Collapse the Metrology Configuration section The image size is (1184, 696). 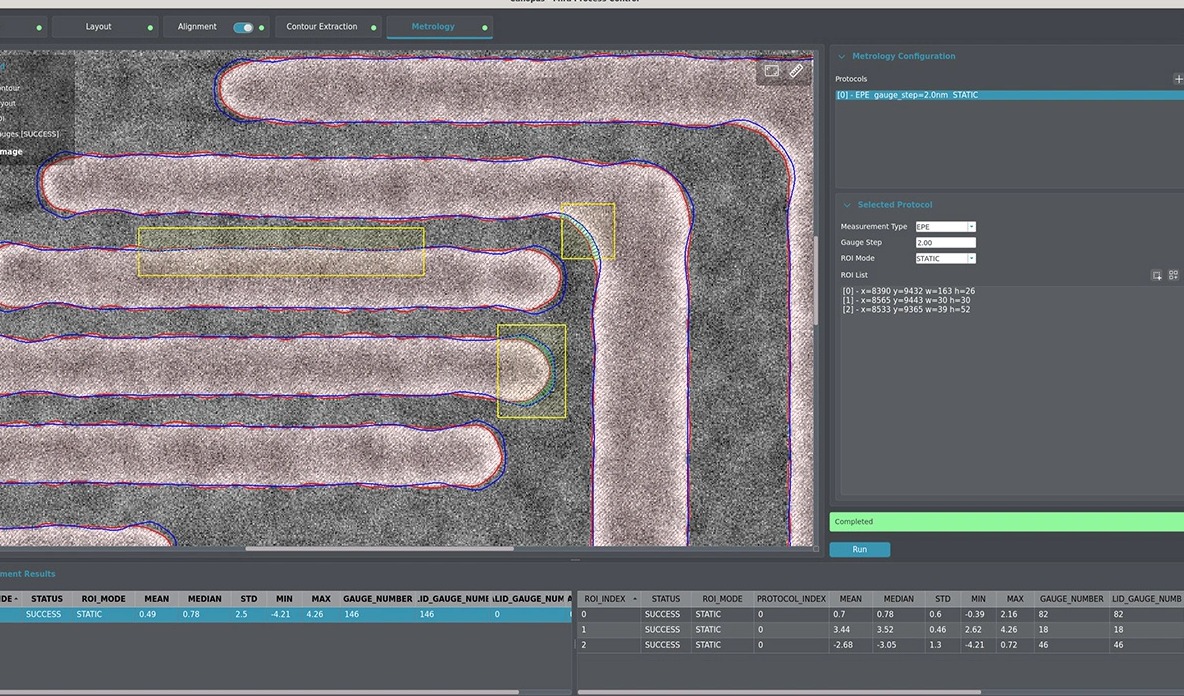[x=842, y=57]
